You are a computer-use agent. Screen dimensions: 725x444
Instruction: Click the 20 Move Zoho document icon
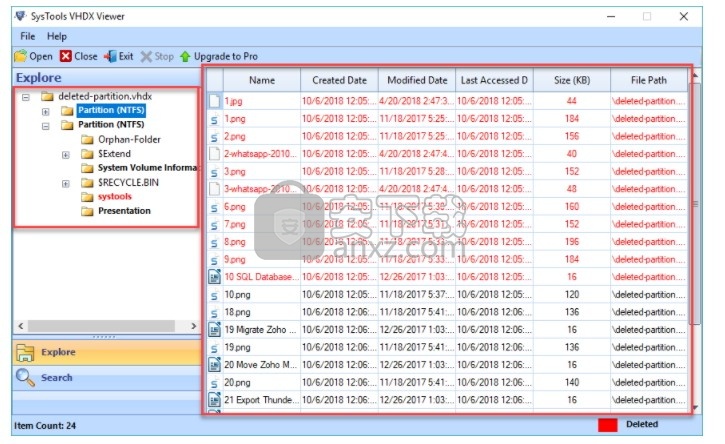215,364
